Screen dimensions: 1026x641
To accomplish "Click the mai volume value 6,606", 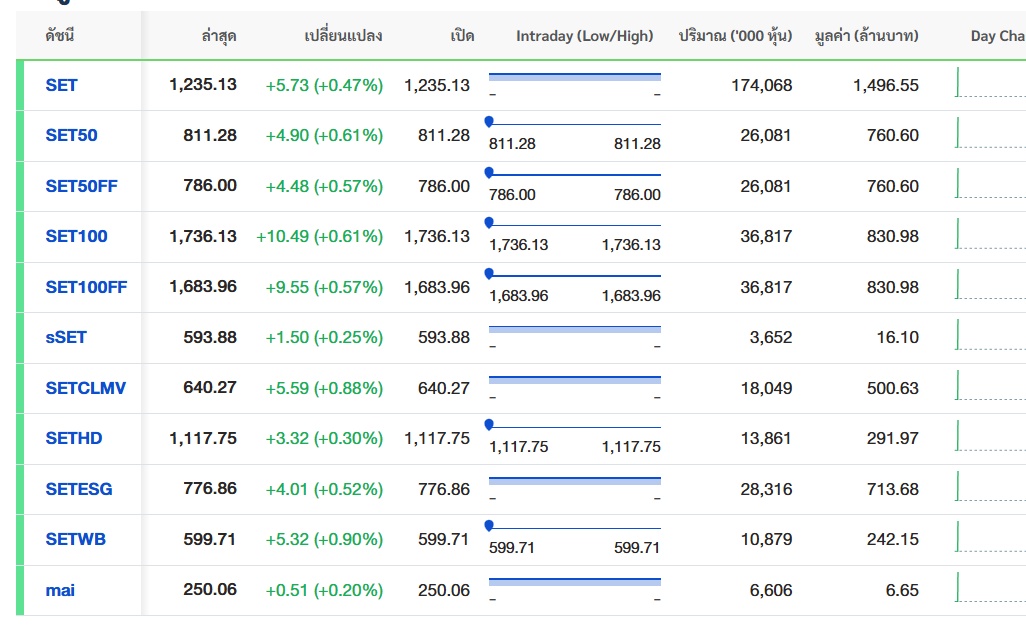I will coord(771,591).
